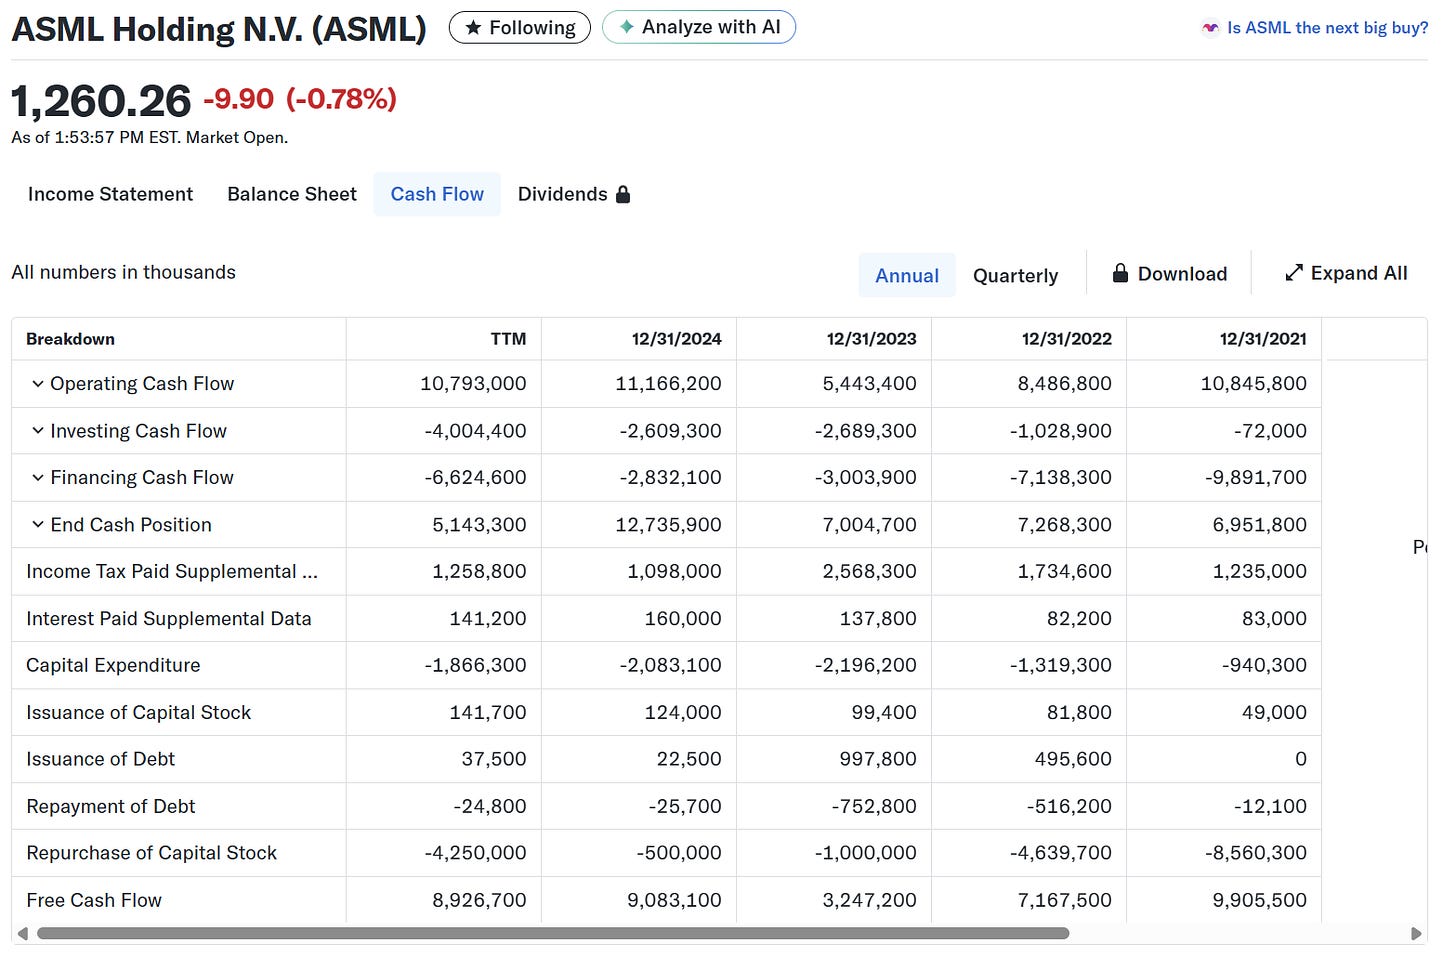
Task: Click the right arrow of the horizontal scrollbar
Action: 1415,933
